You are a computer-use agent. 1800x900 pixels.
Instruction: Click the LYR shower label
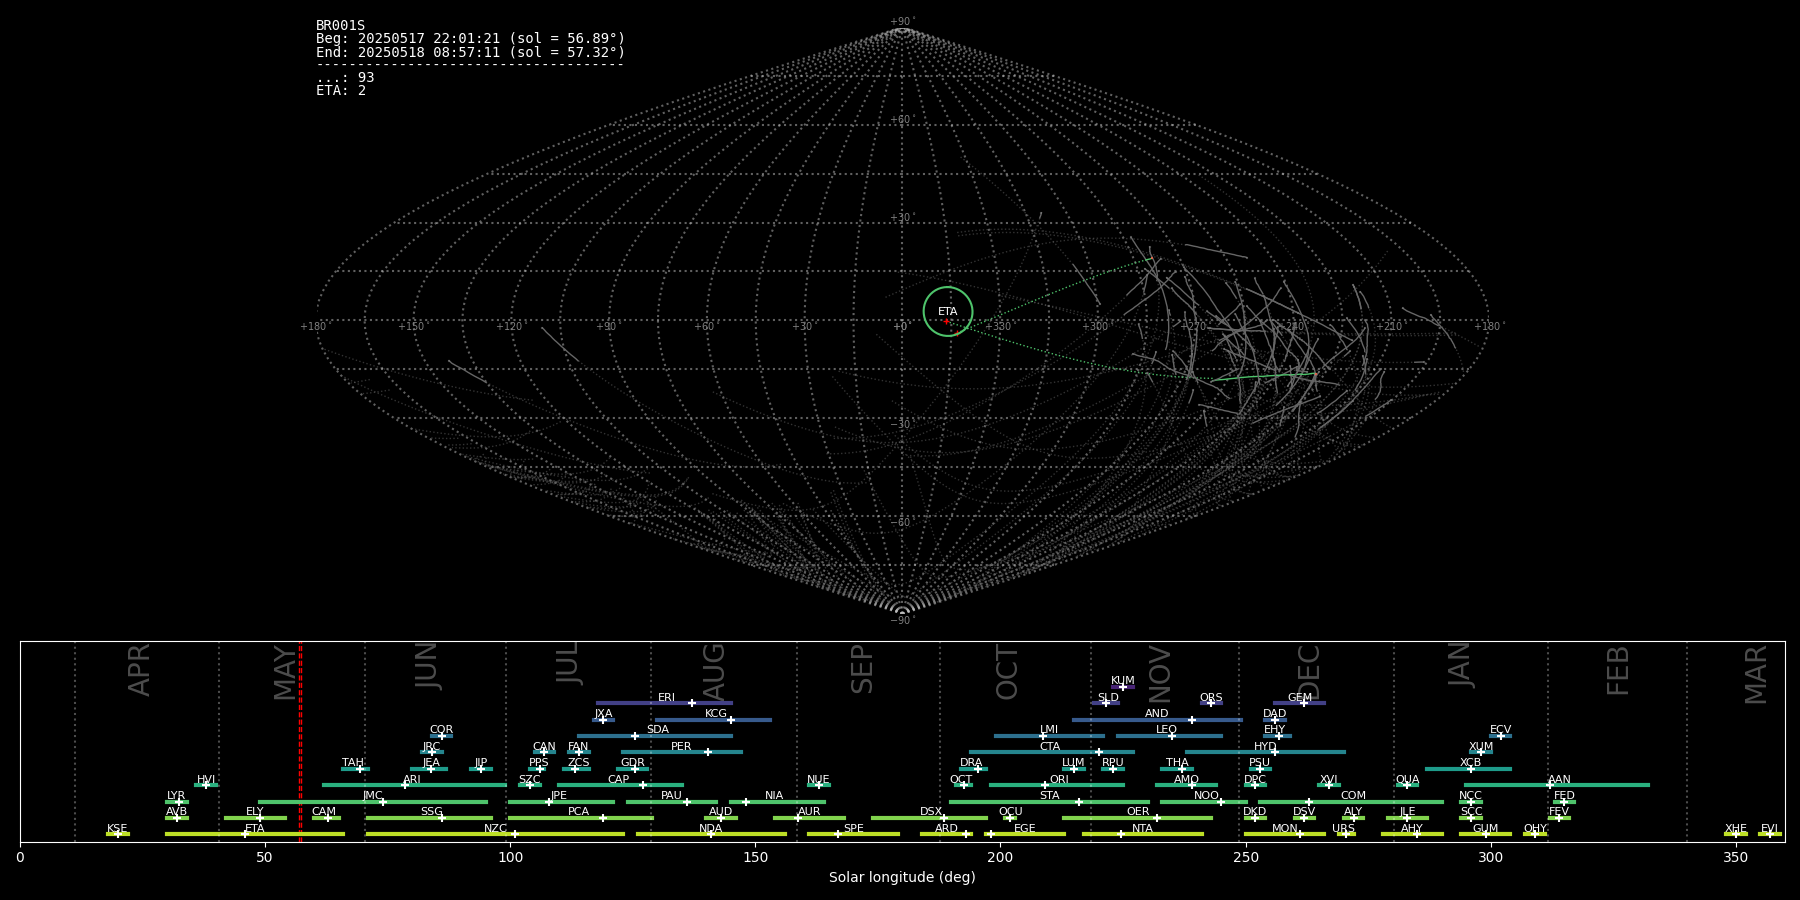point(176,796)
